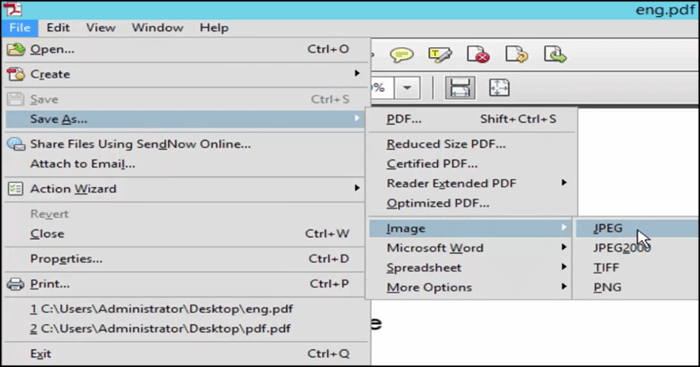Viewport: 700px width, 367px height.
Task: Select PDF... in Save As submenu
Action: (471, 119)
